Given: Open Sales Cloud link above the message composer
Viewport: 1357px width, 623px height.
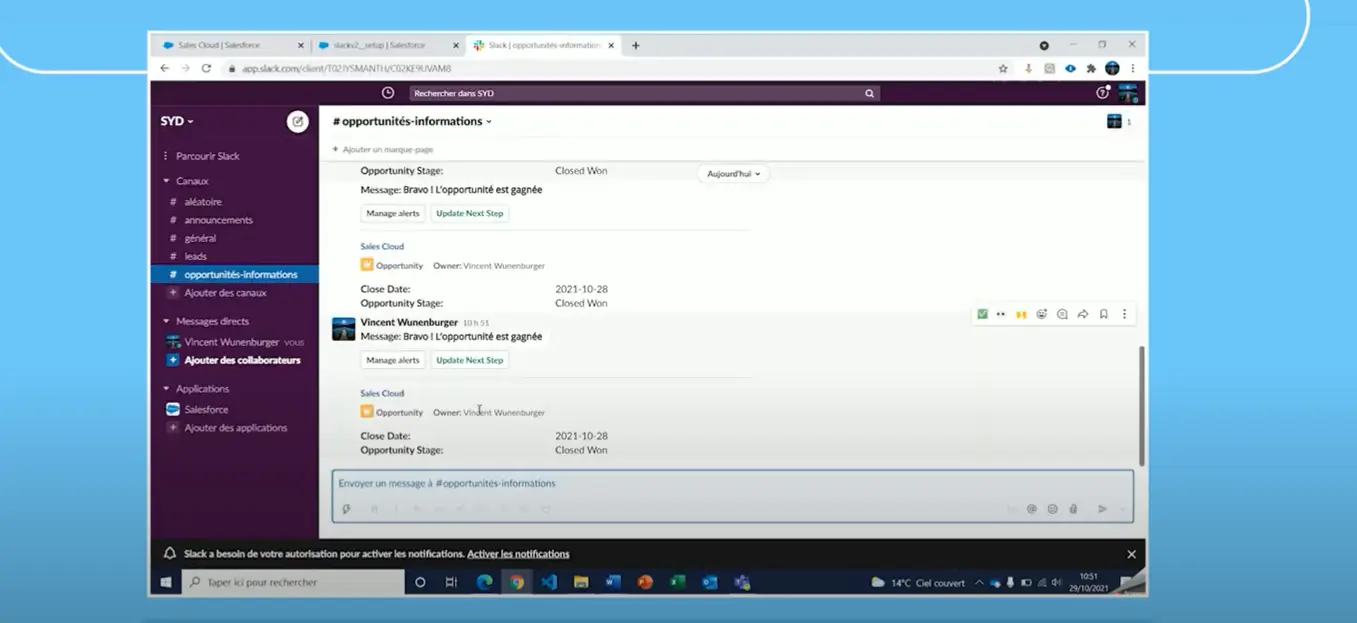Looking at the screenshot, I should [382, 393].
